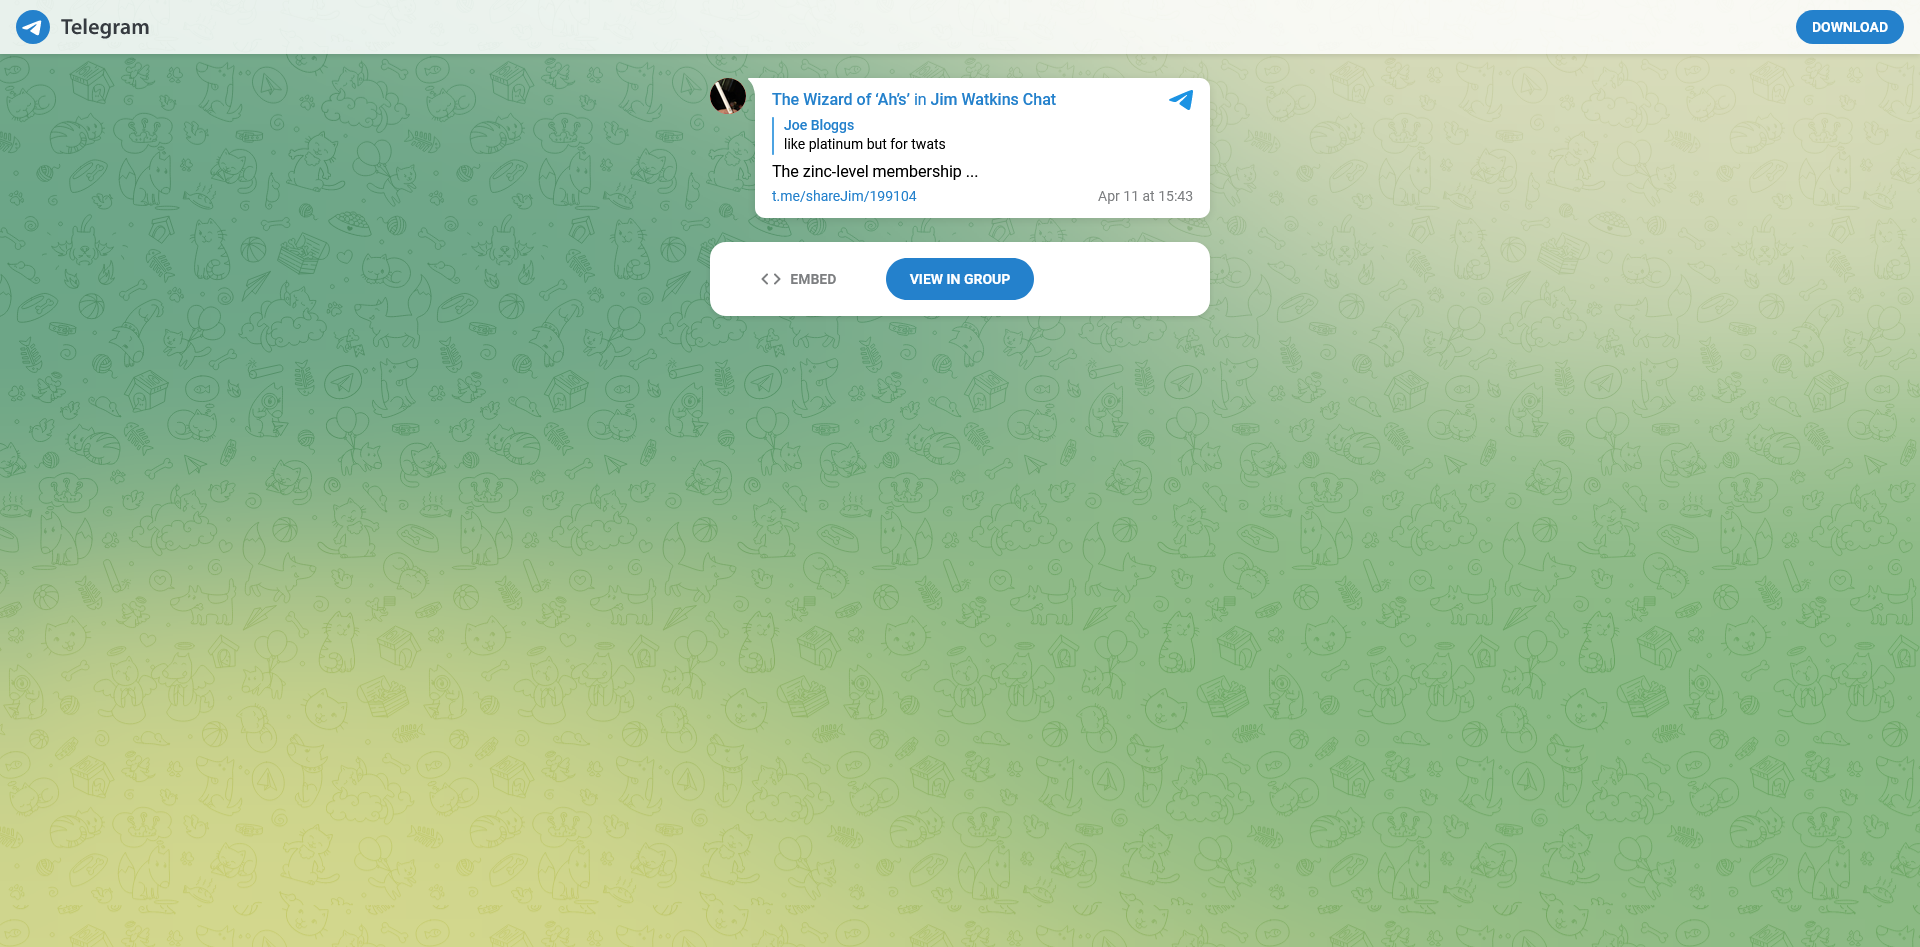The image size is (1920, 947).
Task: Click the quoted text 'like platinum but for twats'
Action: click(864, 144)
